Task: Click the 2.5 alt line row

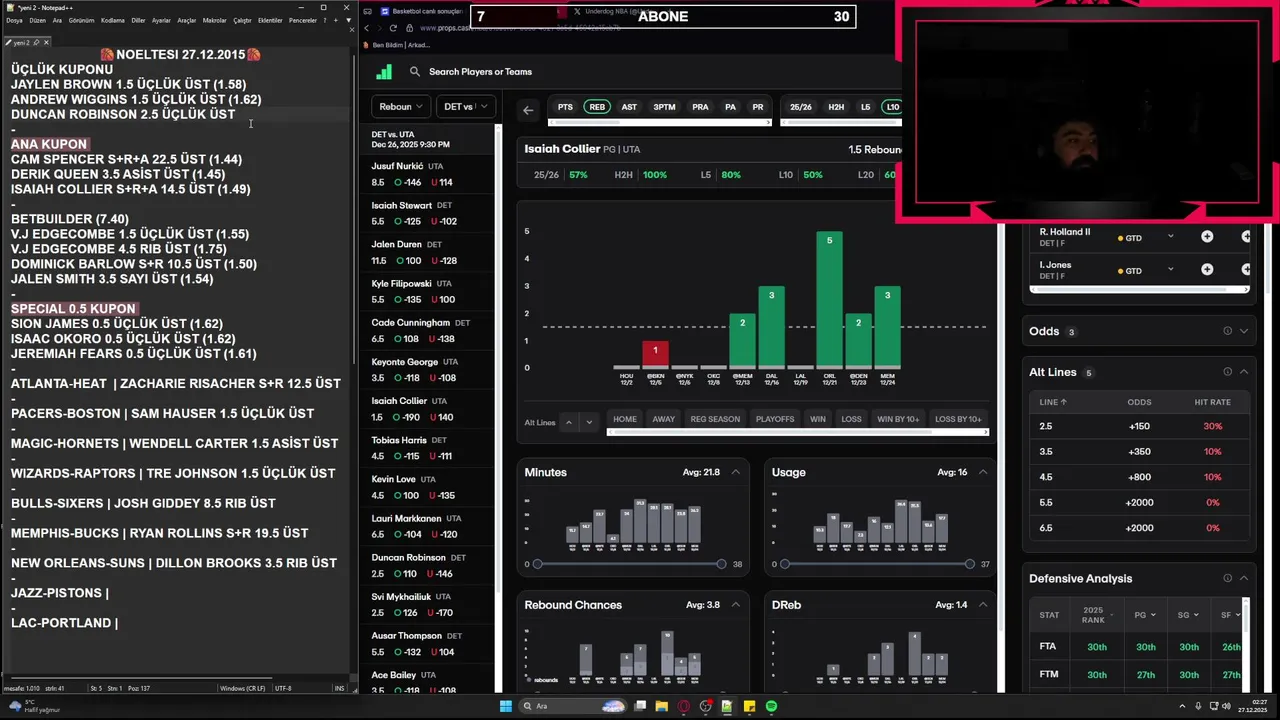Action: point(1138,426)
